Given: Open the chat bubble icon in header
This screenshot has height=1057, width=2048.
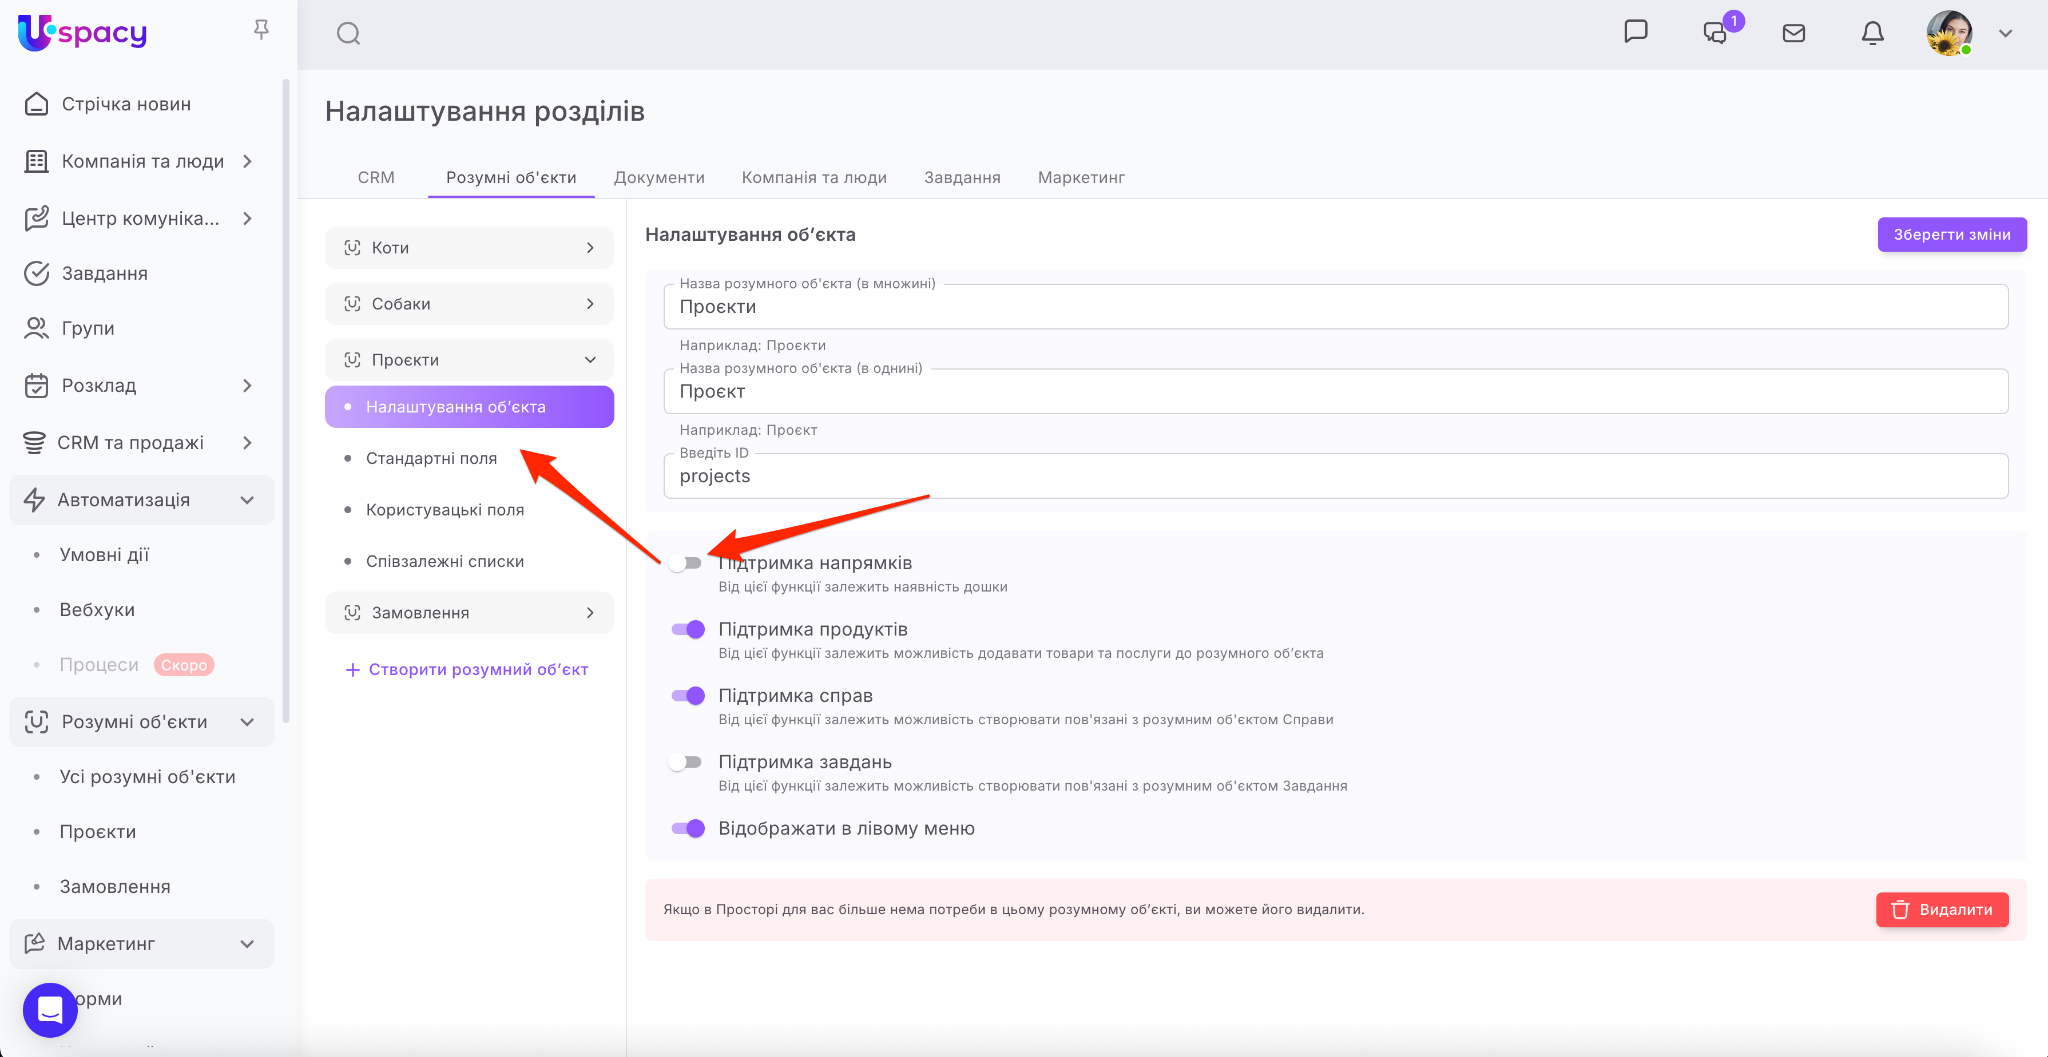Looking at the screenshot, I should [1636, 32].
